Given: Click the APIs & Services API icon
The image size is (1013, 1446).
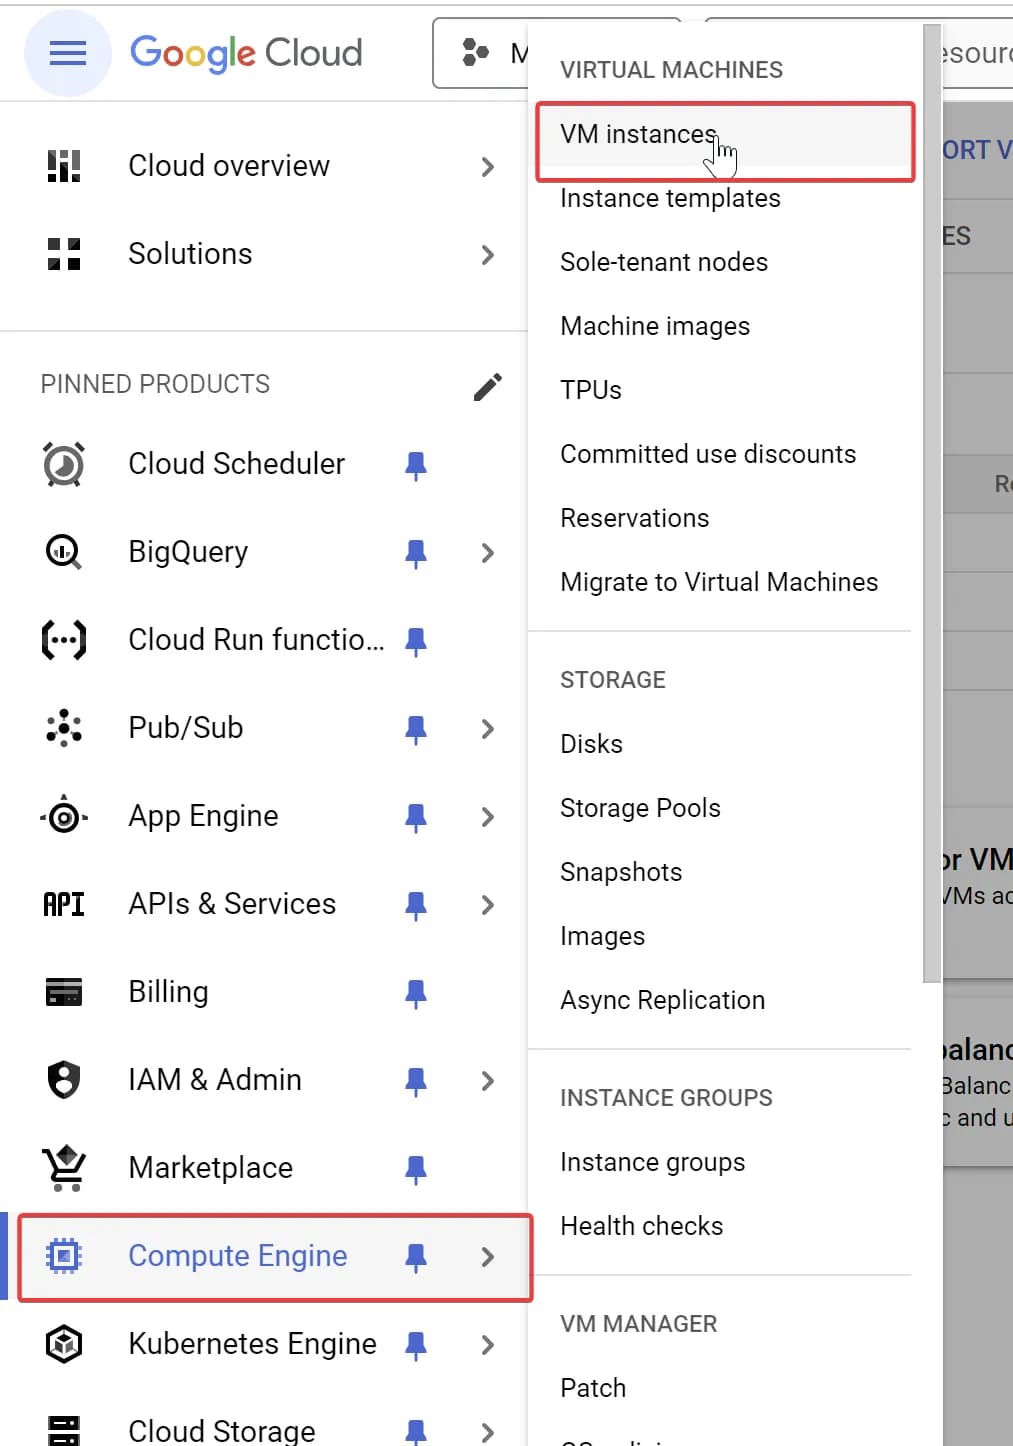Looking at the screenshot, I should (x=64, y=904).
